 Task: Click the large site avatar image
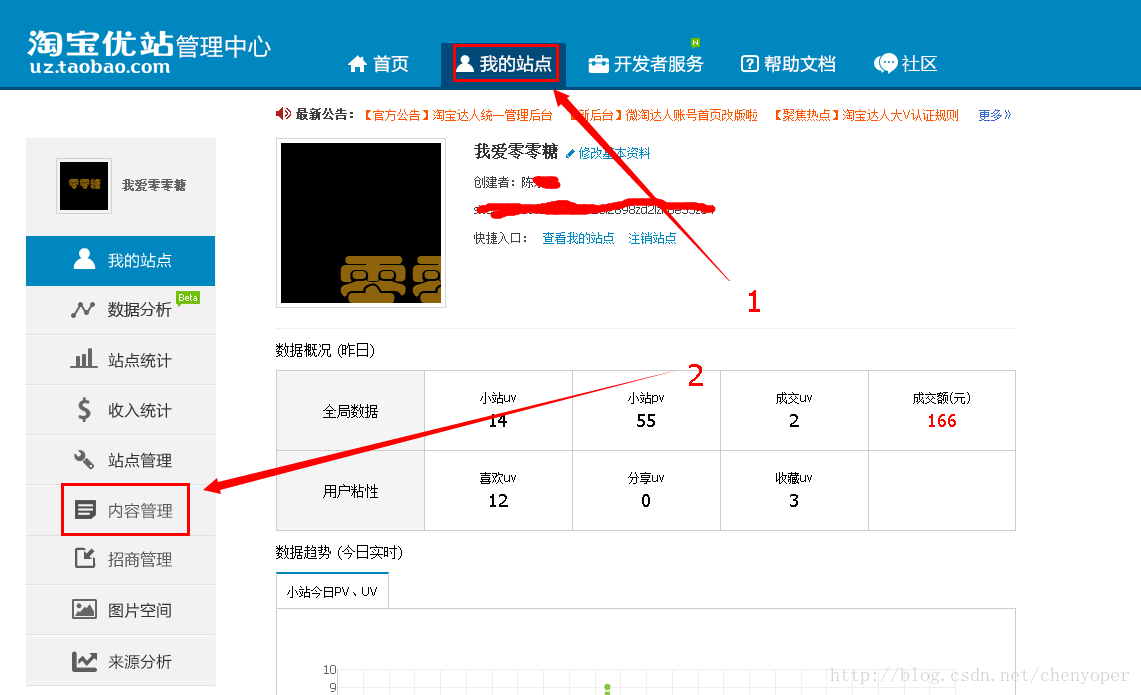361,223
